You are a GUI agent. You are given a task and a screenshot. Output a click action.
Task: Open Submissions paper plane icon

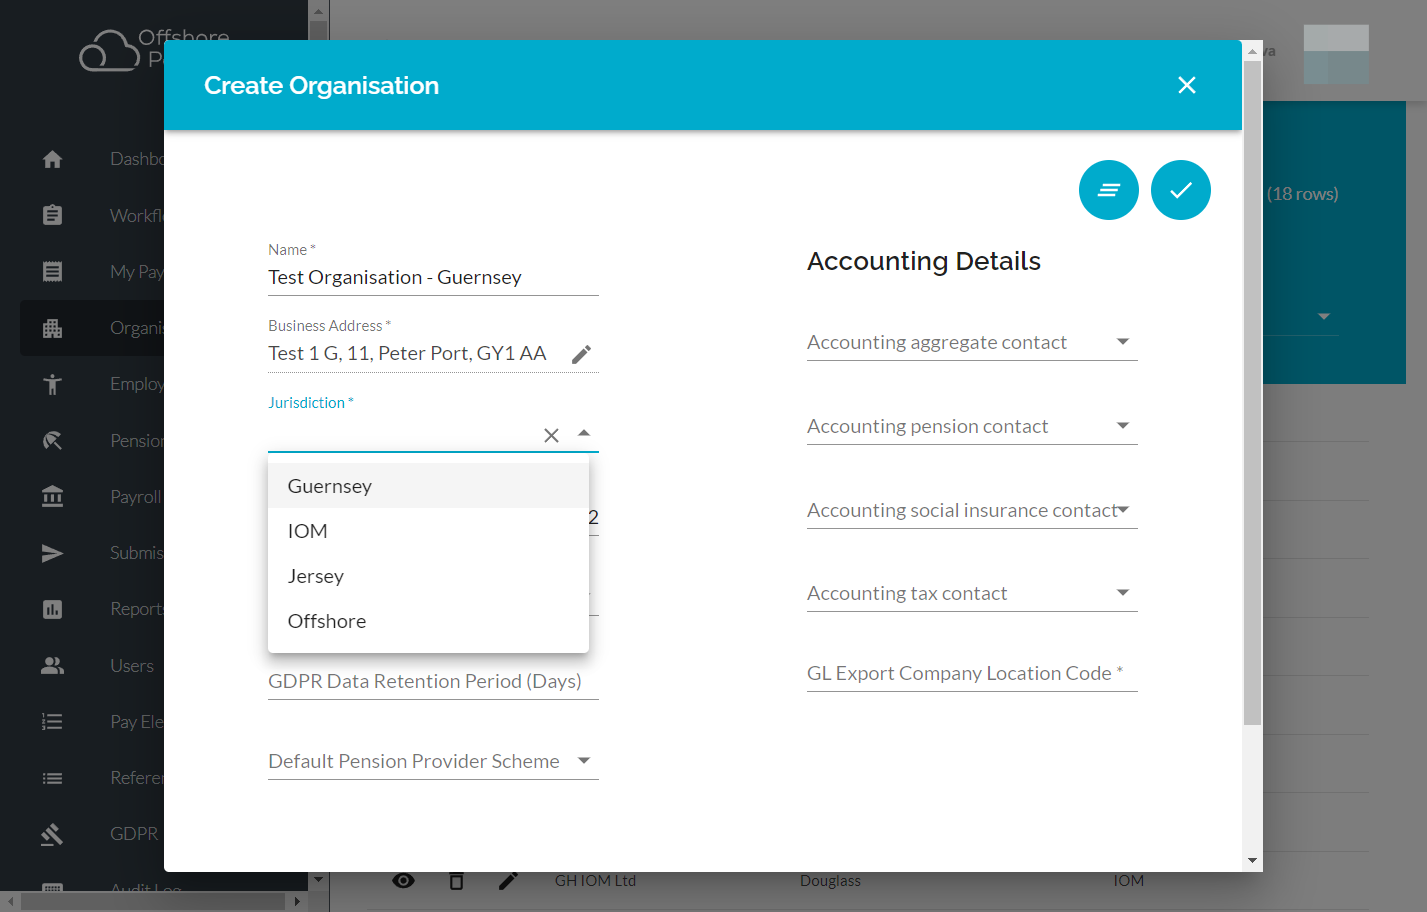pos(53,553)
